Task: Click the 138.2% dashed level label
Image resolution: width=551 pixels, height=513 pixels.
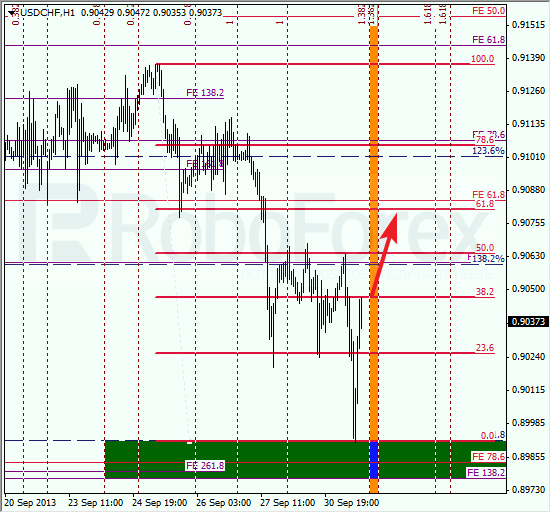Action: 488,259
